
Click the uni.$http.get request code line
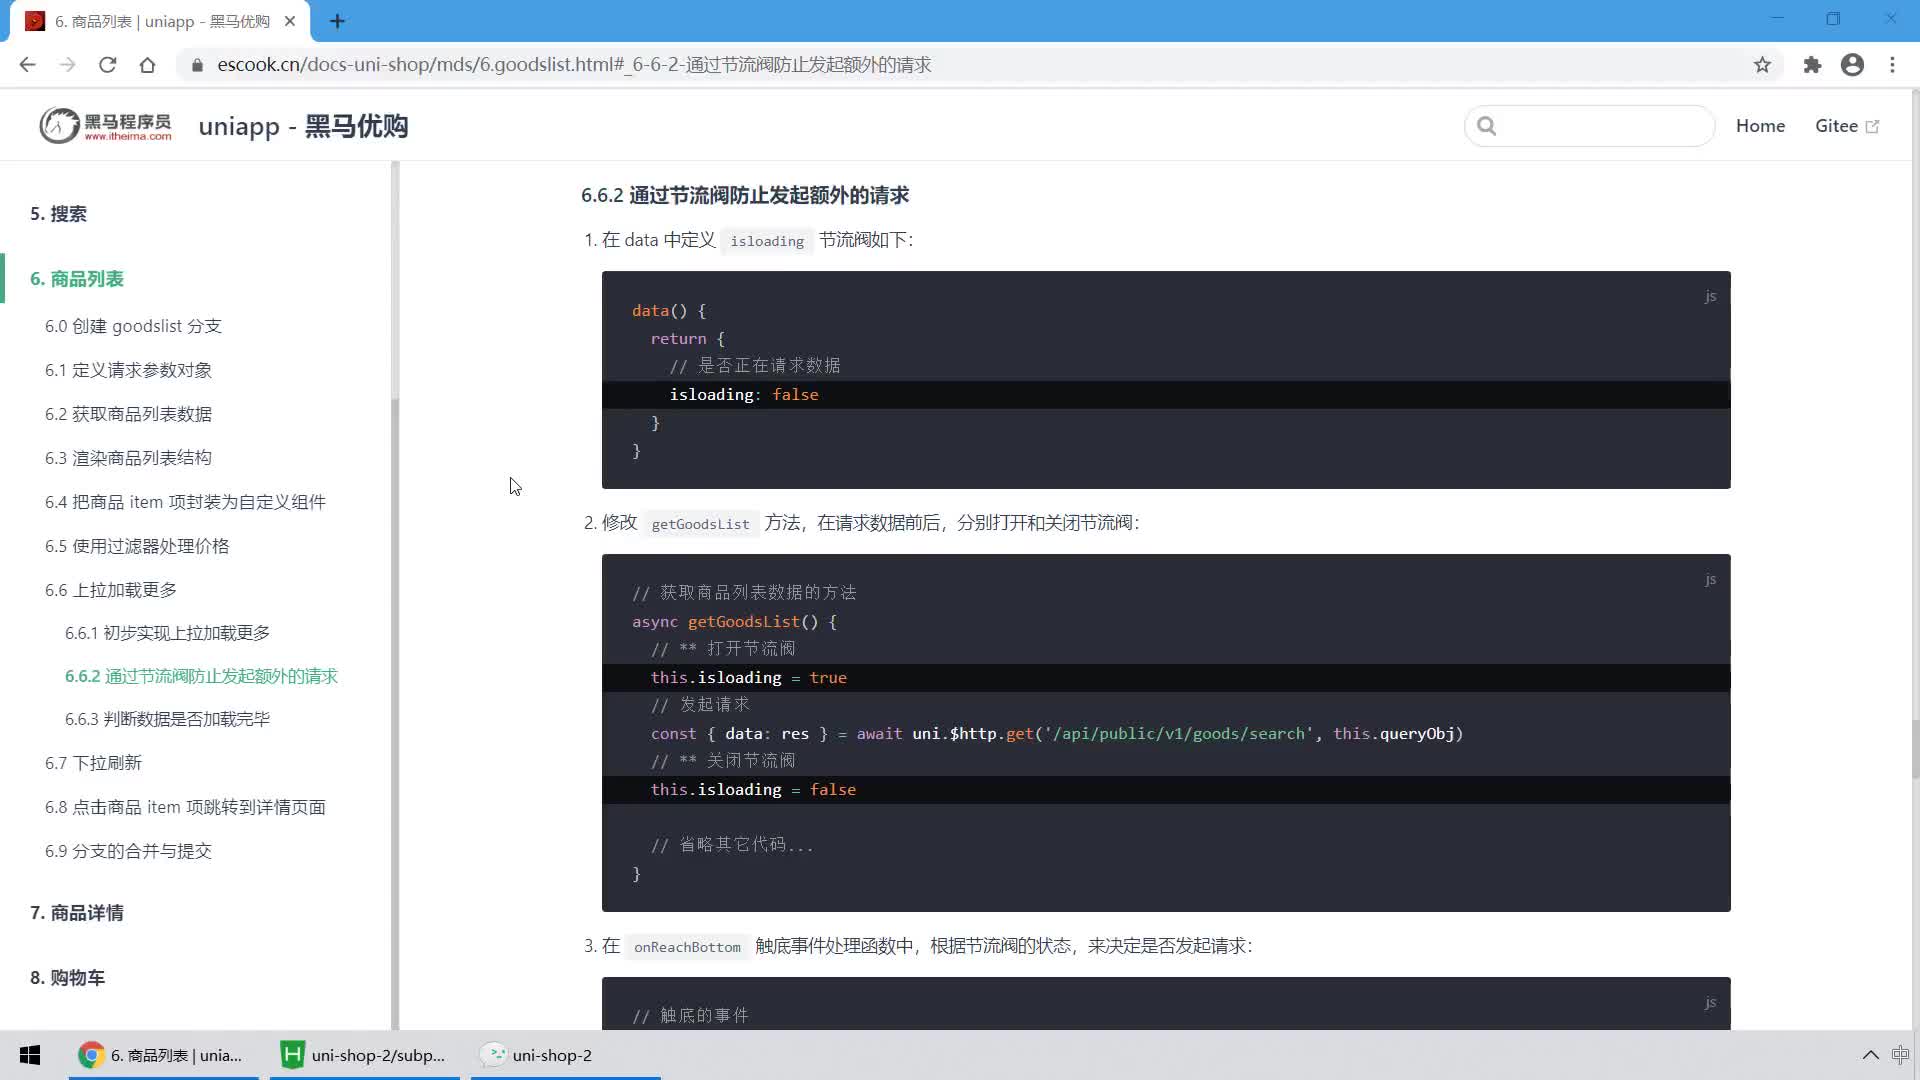click(1057, 734)
